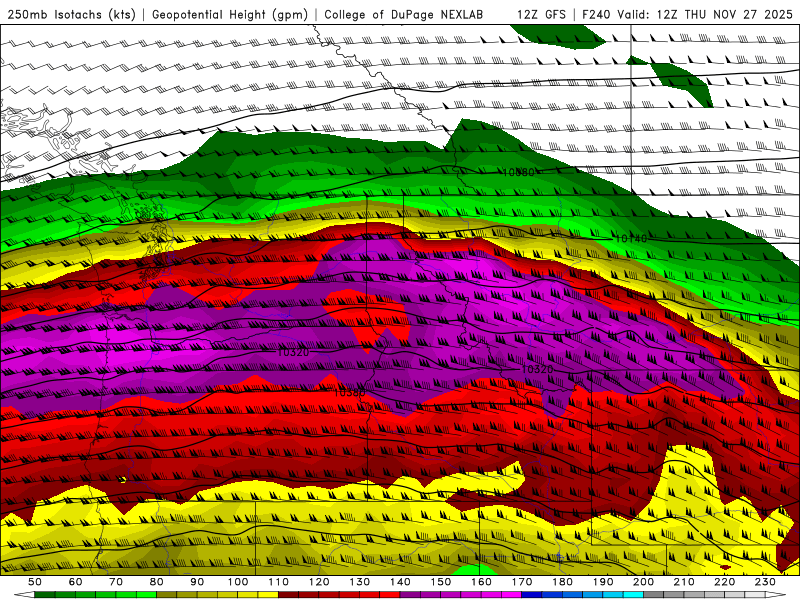The image size is (800, 600).
Task: Click the bright magenta swatch just before 170
Action: [512, 594]
